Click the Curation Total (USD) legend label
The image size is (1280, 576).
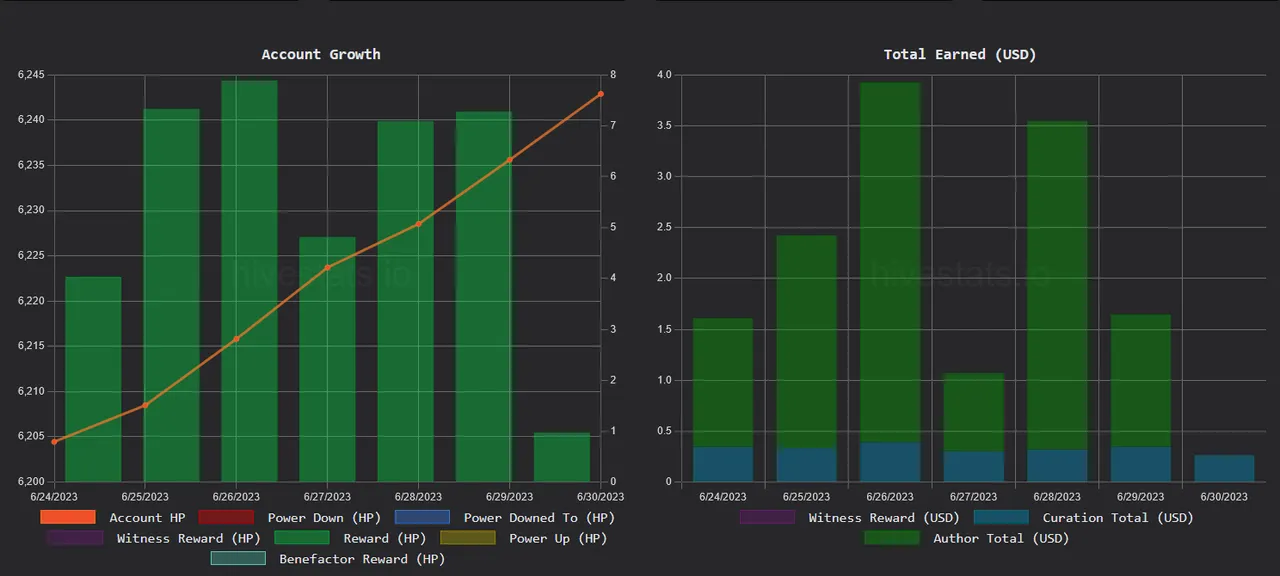click(x=1117, y=517)
